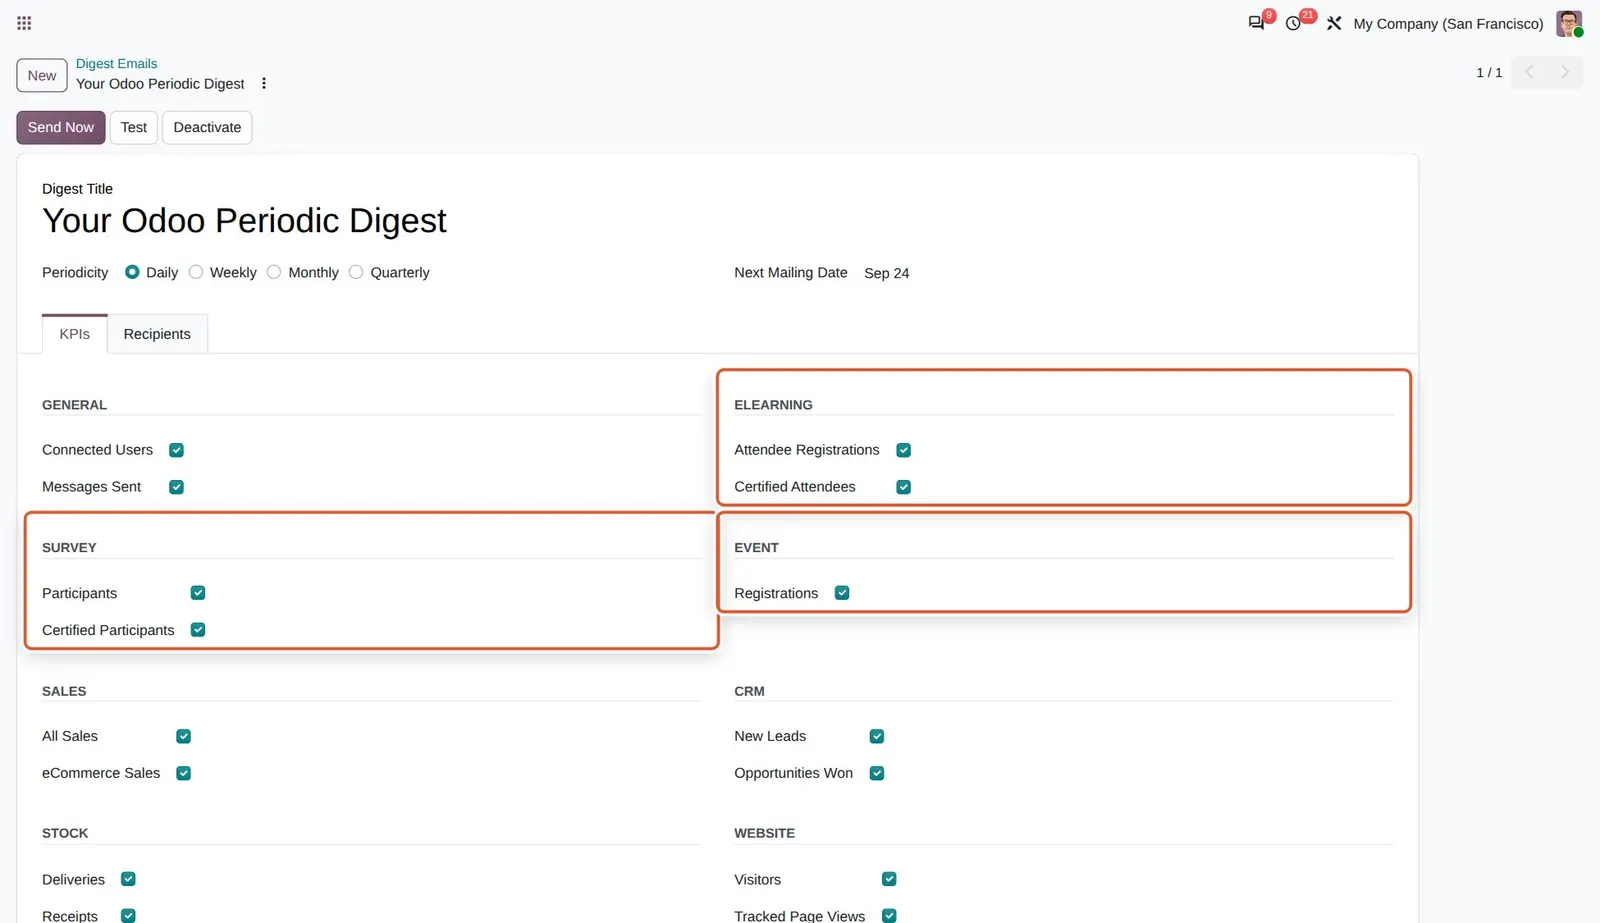Toggle Certified Attendees checkbox
1600x923 pixels.
click(903, 487)
